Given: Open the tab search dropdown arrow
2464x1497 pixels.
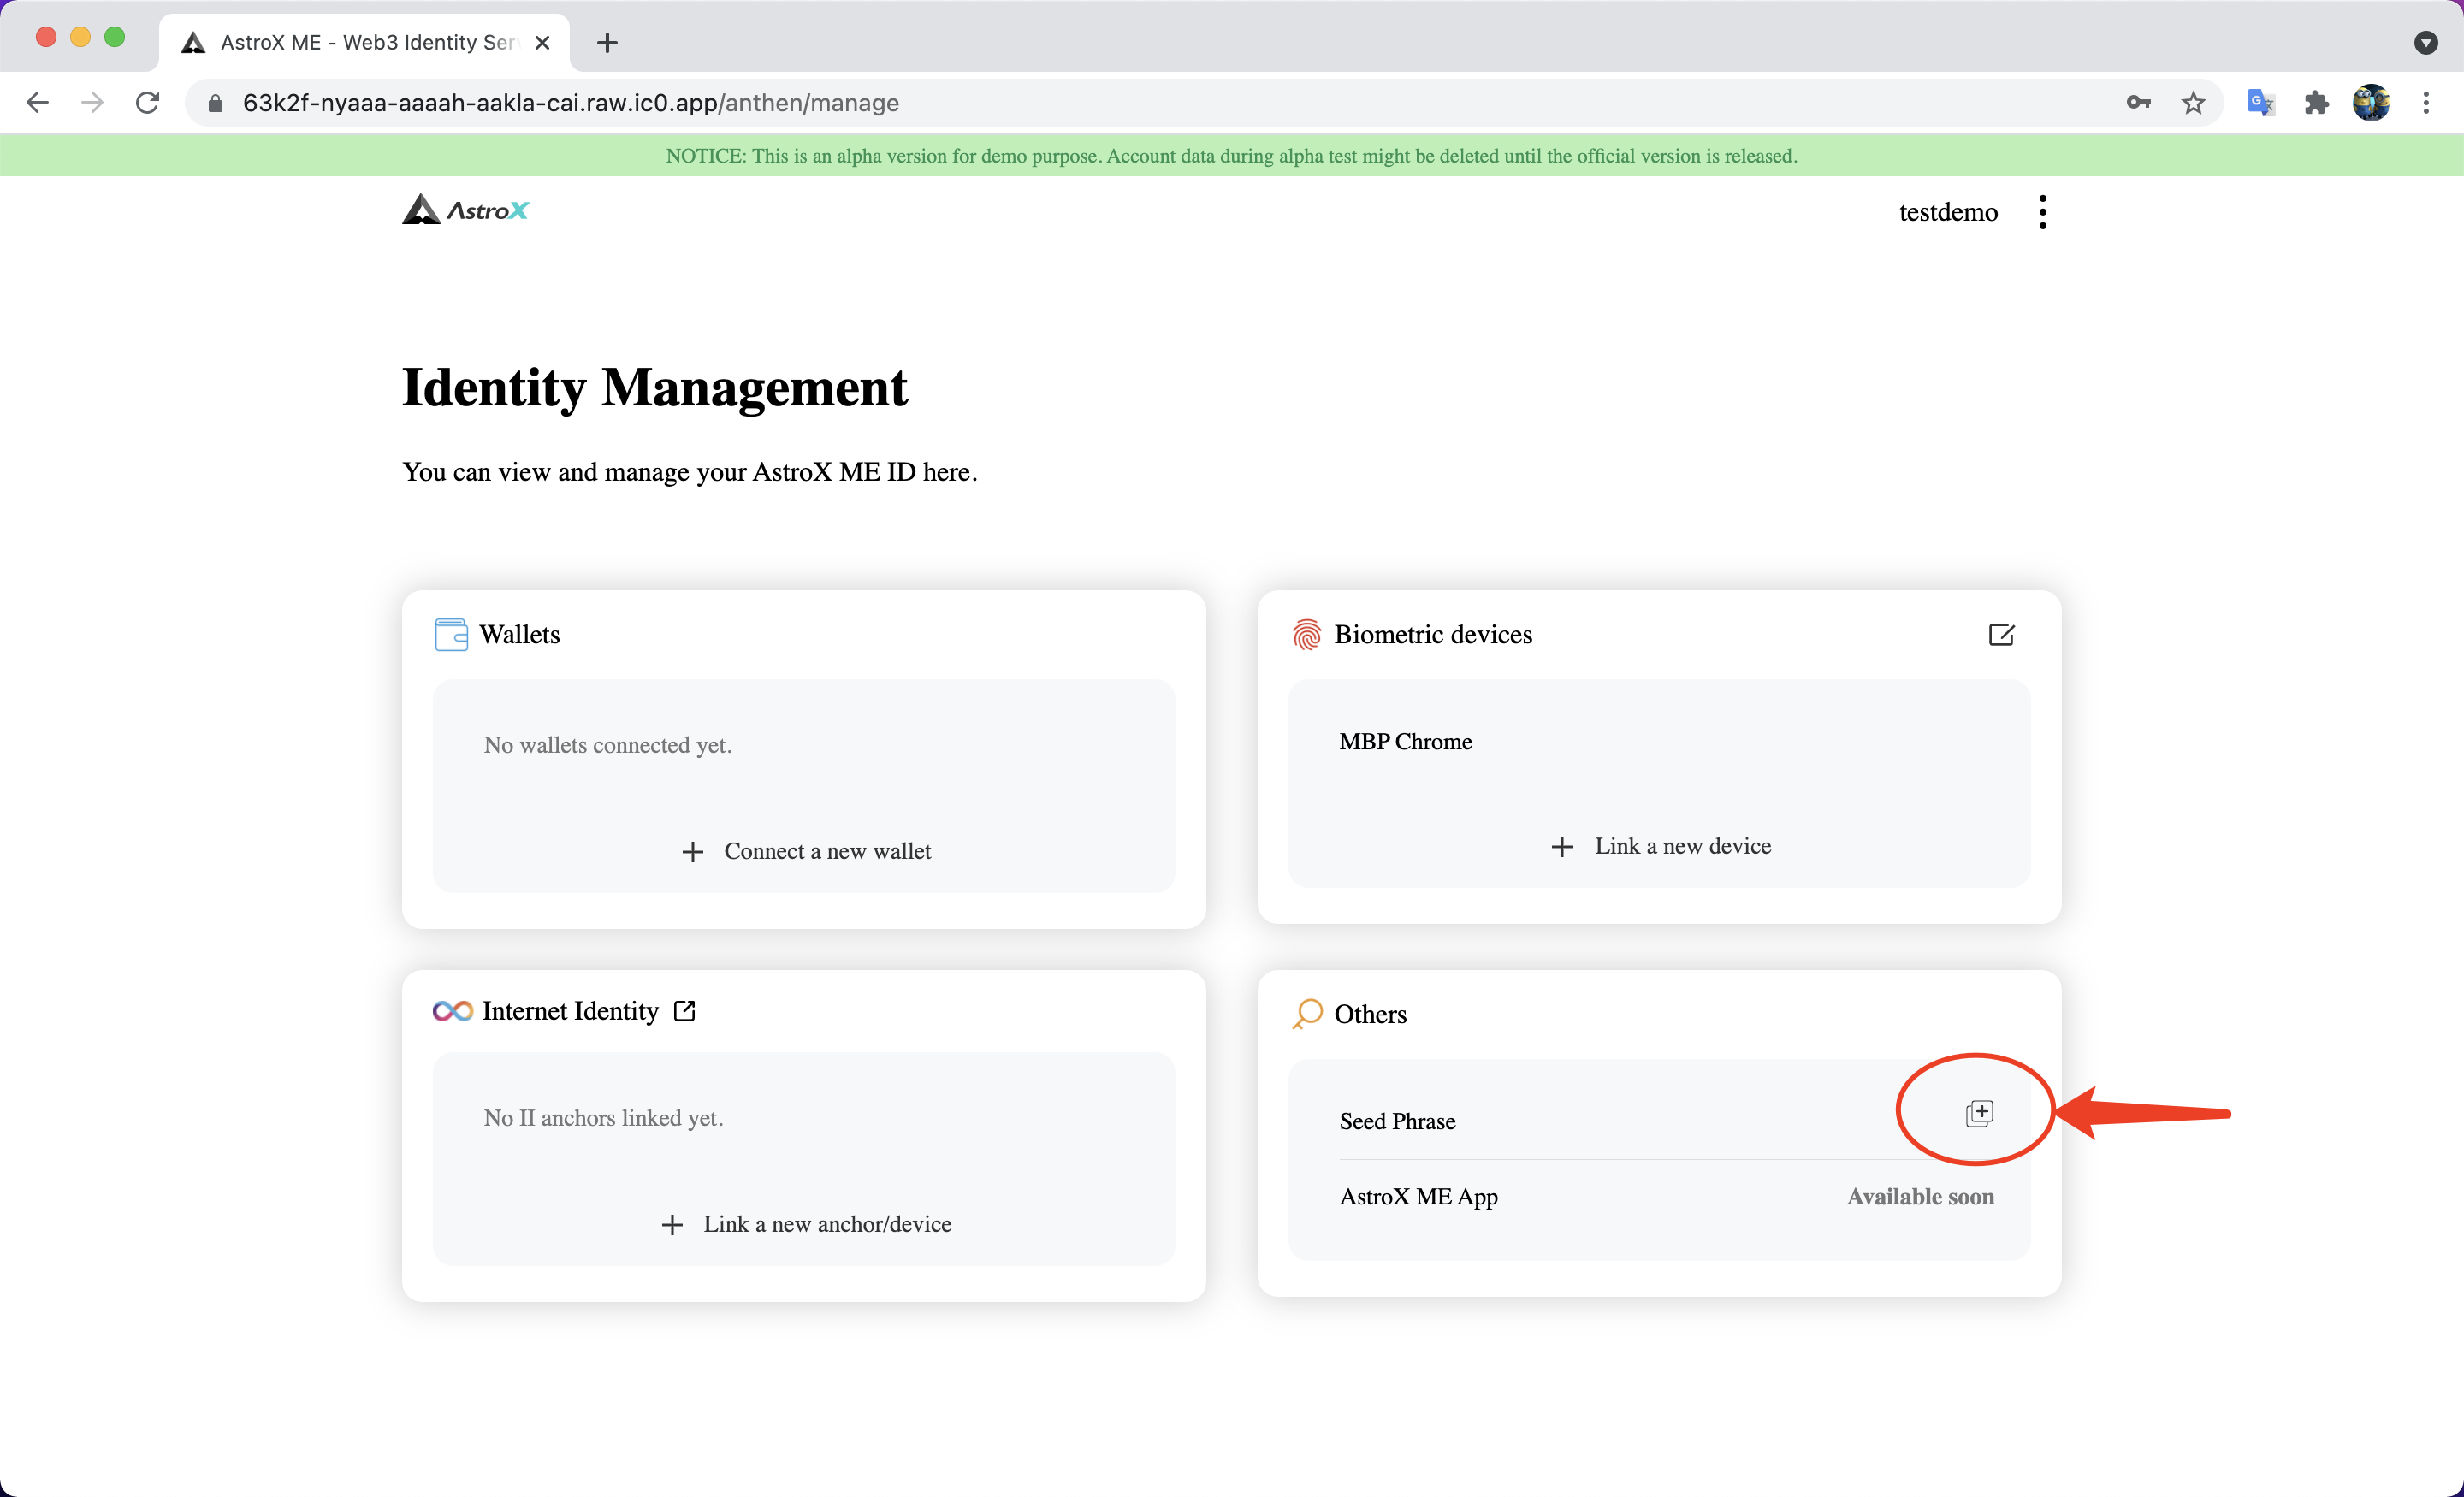Looking at the screenshot, I should [2426, 42].
